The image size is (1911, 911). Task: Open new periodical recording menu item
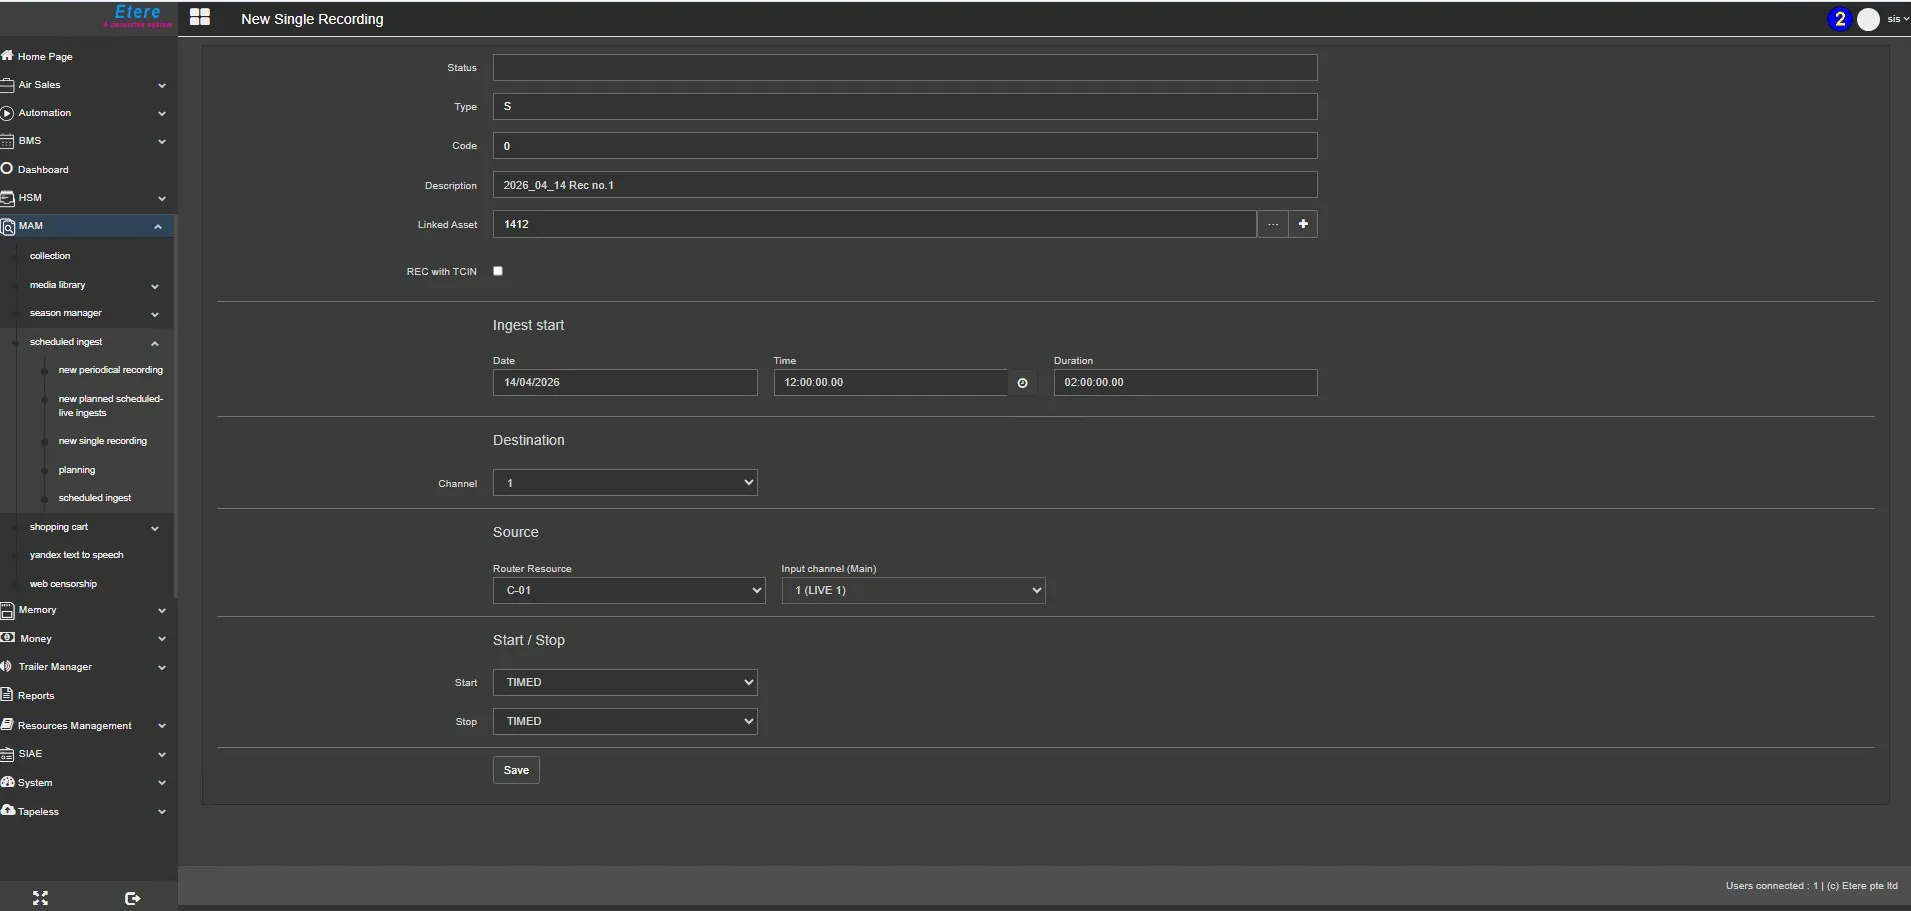(x=110, y=370)
